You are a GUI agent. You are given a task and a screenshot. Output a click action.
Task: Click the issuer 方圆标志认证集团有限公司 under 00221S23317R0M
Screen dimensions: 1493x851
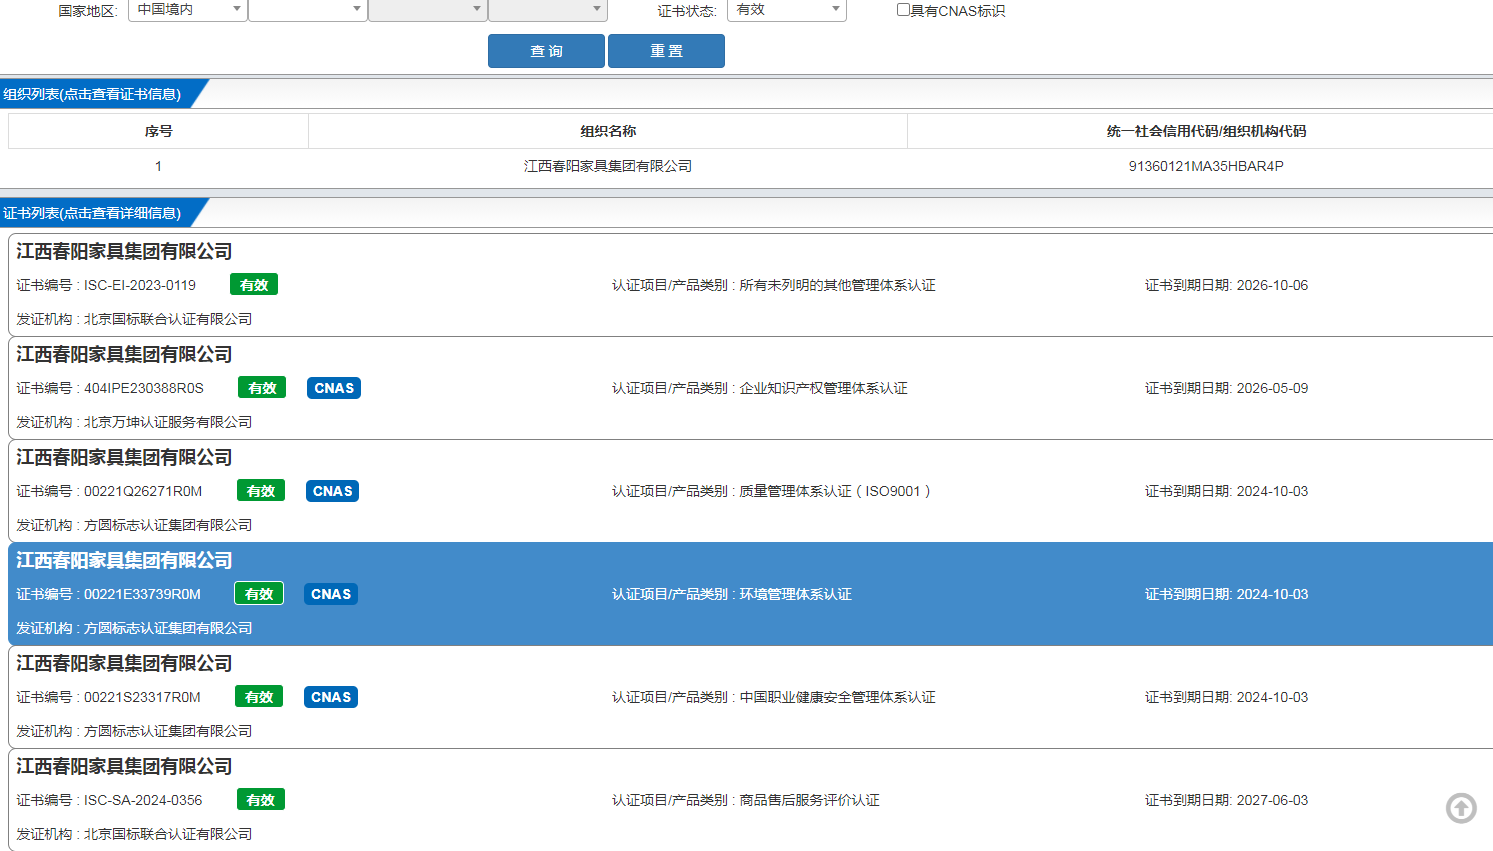(x=168, y=731)
